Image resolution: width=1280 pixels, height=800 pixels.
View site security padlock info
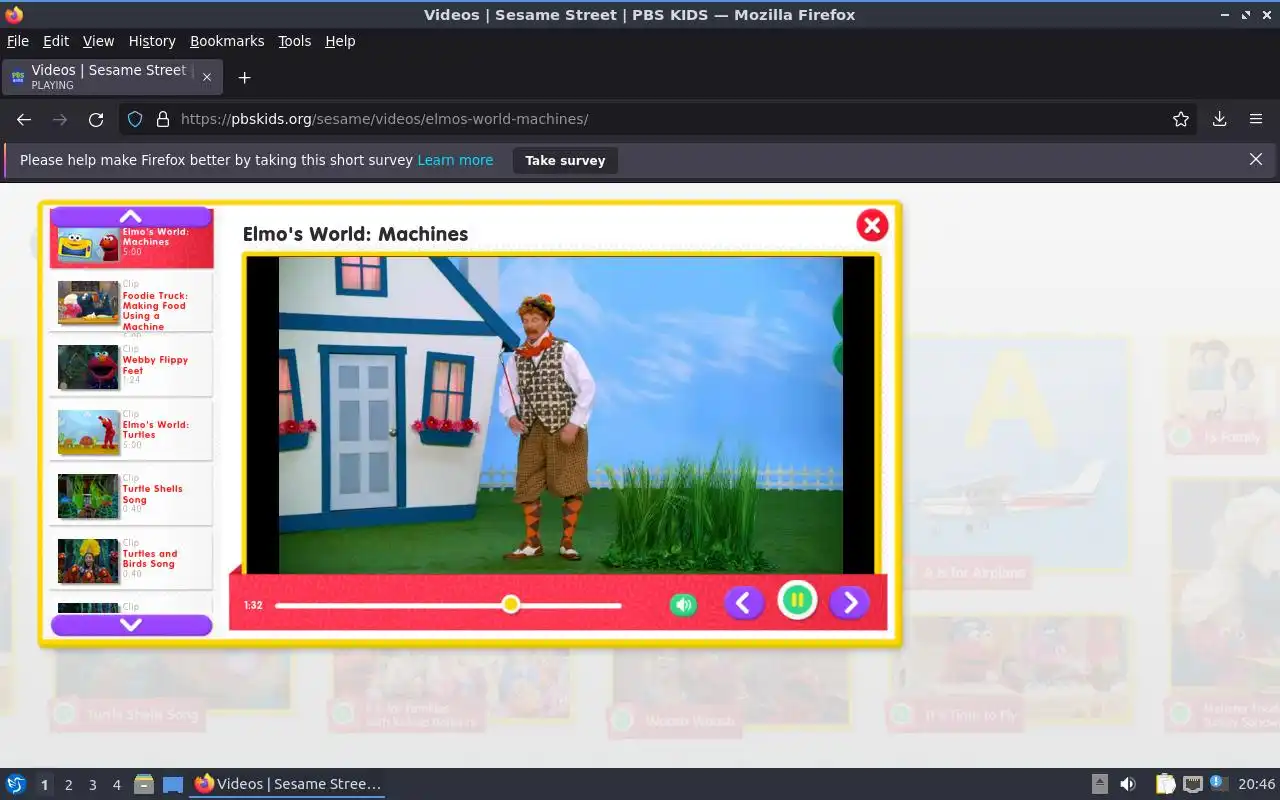point(163,119)
